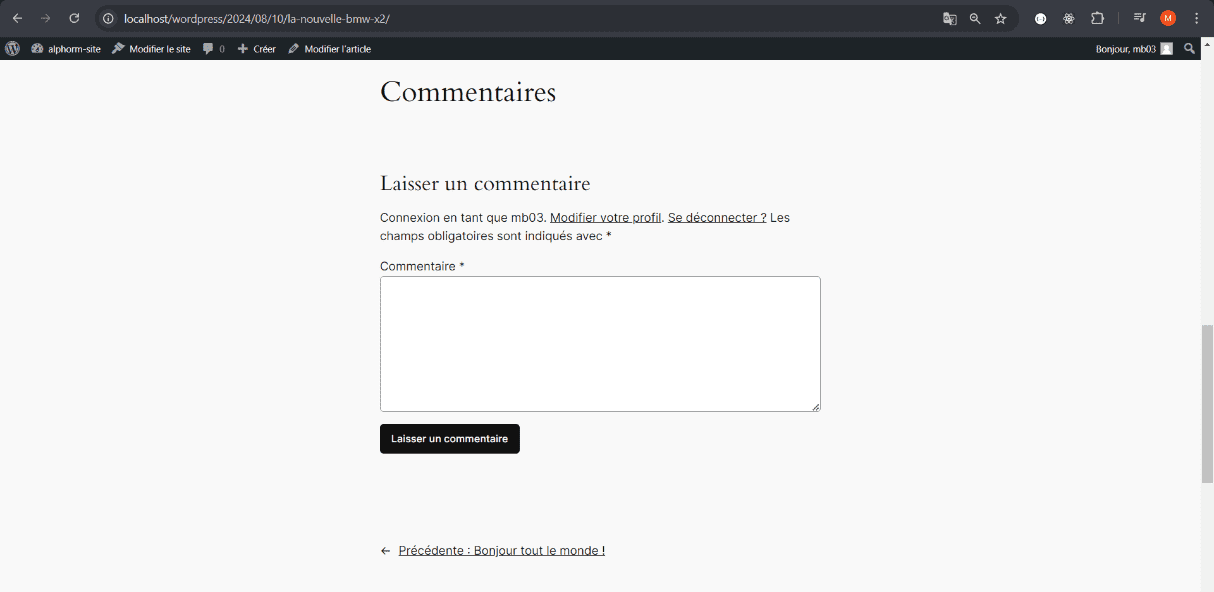Open the browser extensions puzzle icon
1214x592 pixels.
1097,18
